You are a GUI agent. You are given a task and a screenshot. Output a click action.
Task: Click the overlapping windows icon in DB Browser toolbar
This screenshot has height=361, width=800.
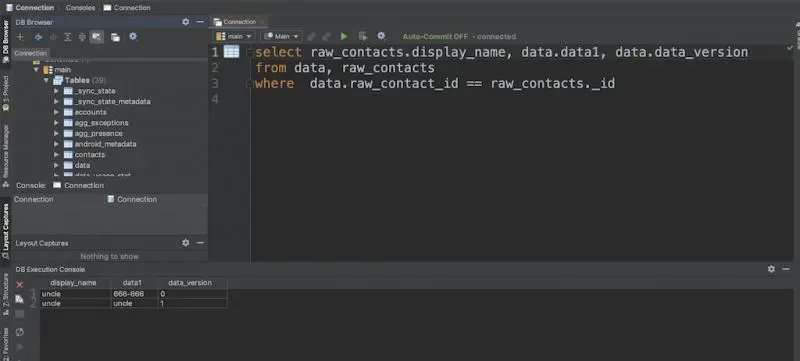116,37
